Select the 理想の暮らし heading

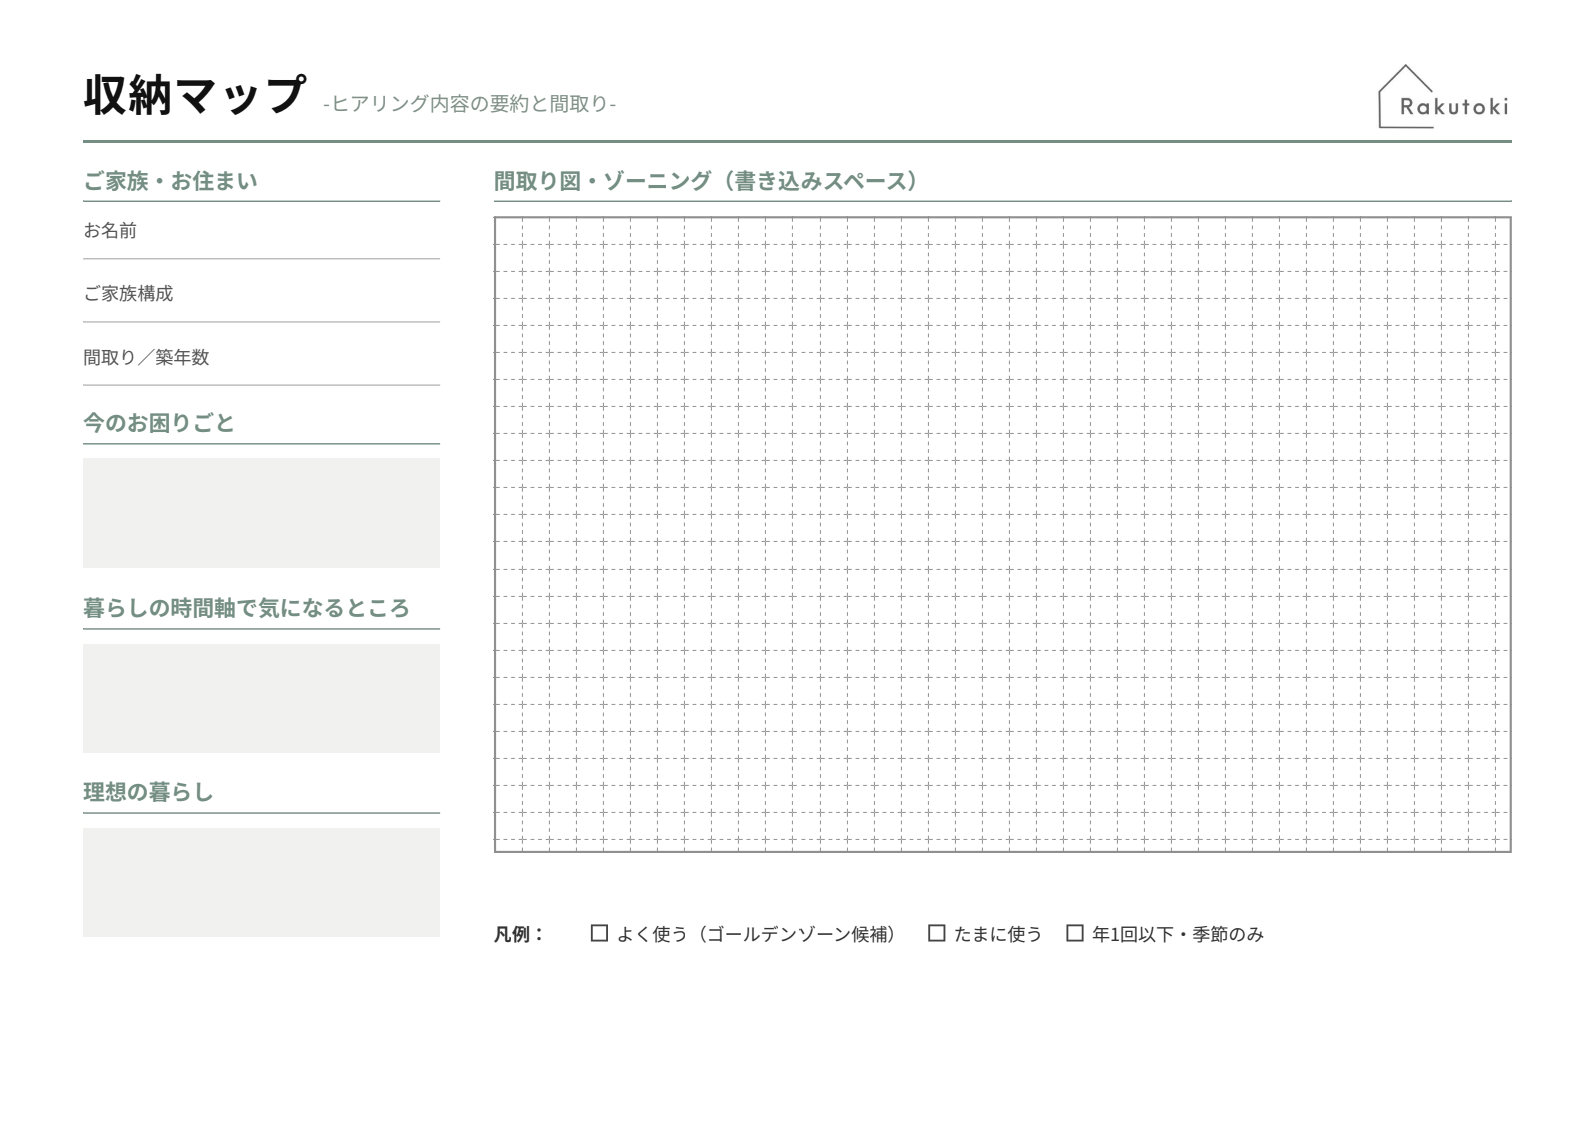(148, 792)
